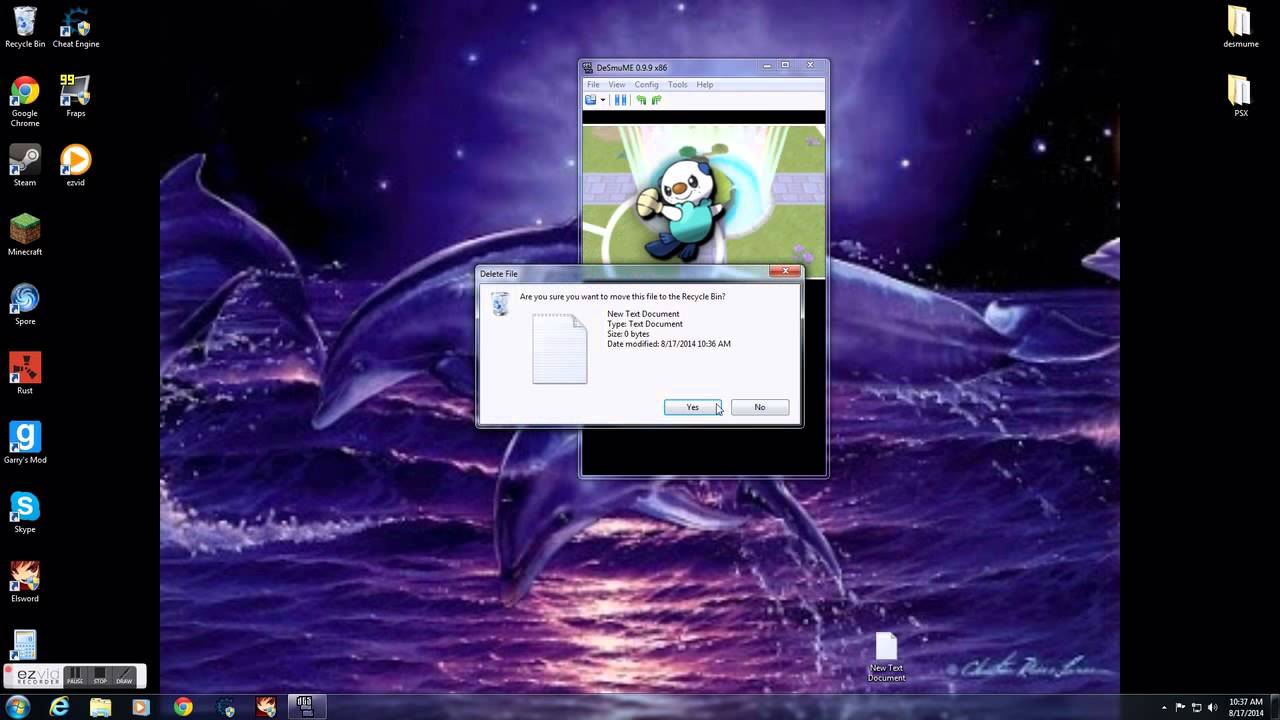Click the Show Desktop strip beside the clock
The width and height of the screenshot is (1280, 720).
1274,707
